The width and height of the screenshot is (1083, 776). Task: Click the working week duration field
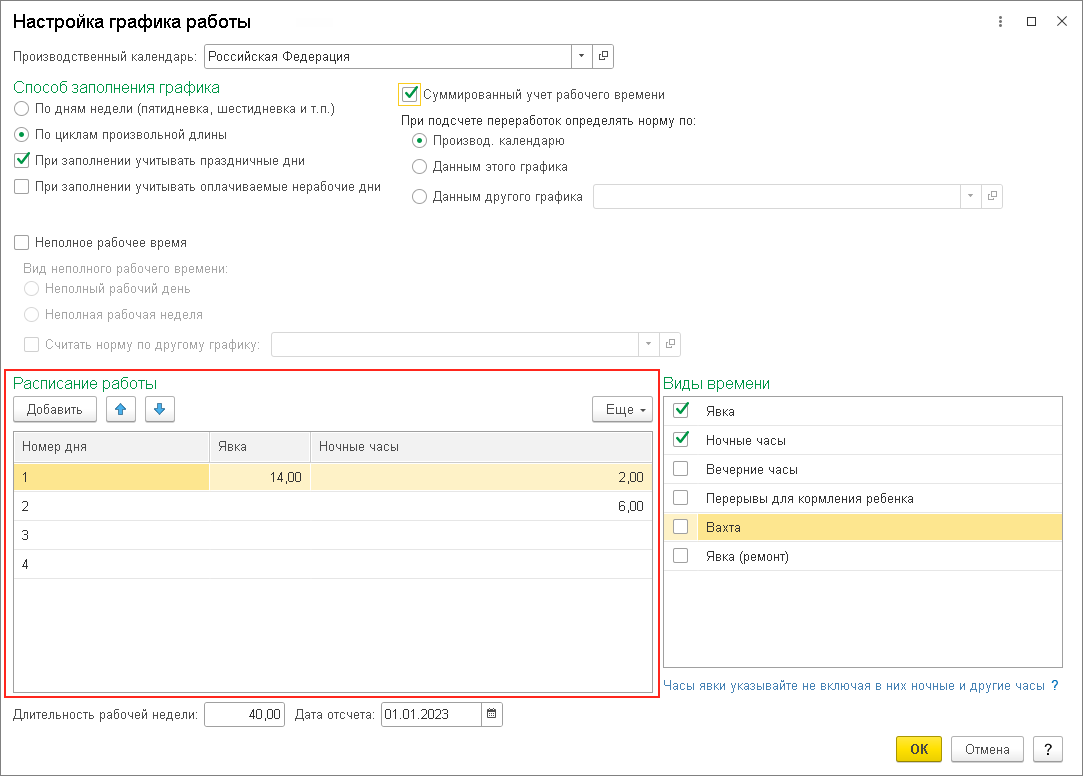click(x=244, y=714)
